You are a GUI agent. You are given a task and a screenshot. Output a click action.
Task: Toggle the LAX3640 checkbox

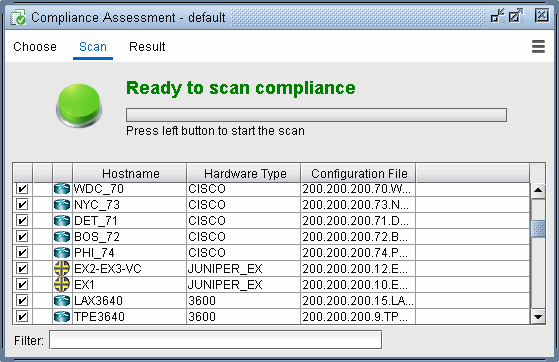coord(22,301)
